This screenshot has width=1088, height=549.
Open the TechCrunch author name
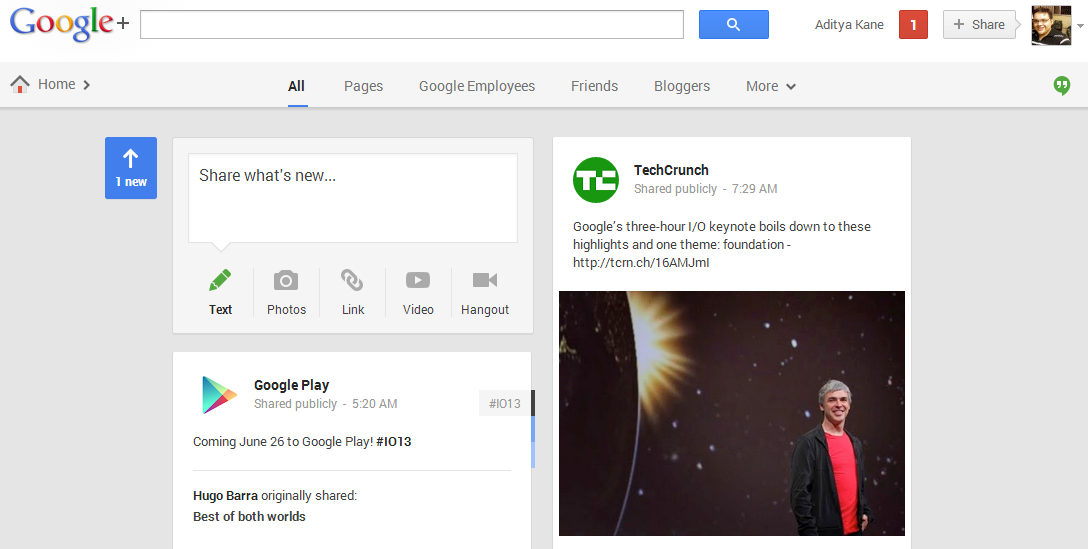pyautogui.click(x=671, y=170)
